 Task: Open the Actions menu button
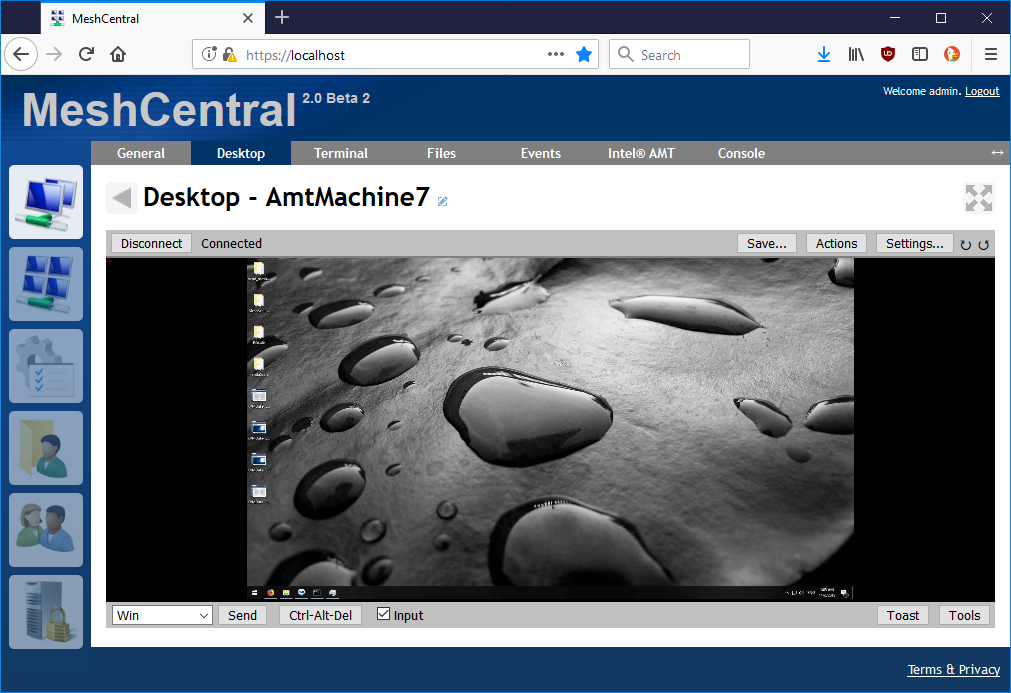point(836,243)
